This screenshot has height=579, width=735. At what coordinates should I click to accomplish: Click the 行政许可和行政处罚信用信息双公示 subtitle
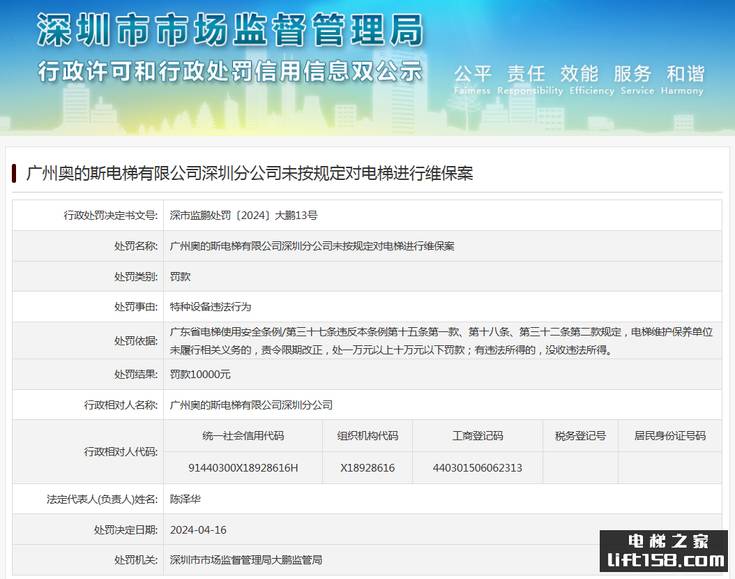click(230, 72)
